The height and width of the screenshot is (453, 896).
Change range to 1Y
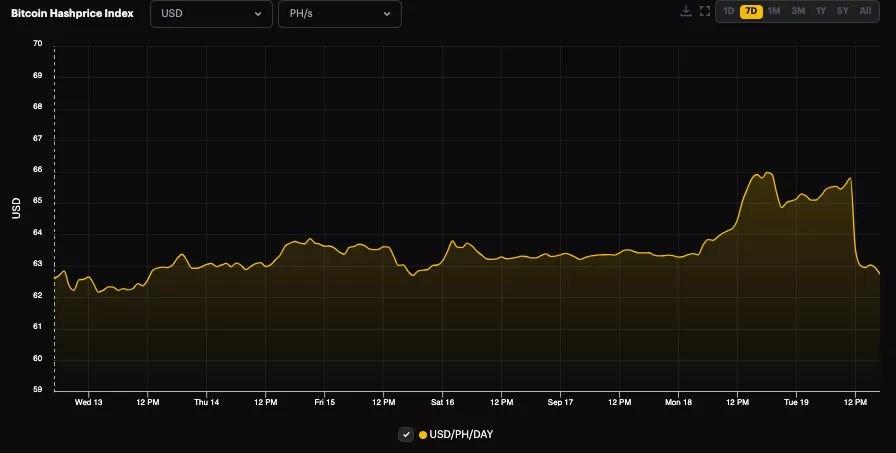(x=821, y=11)
